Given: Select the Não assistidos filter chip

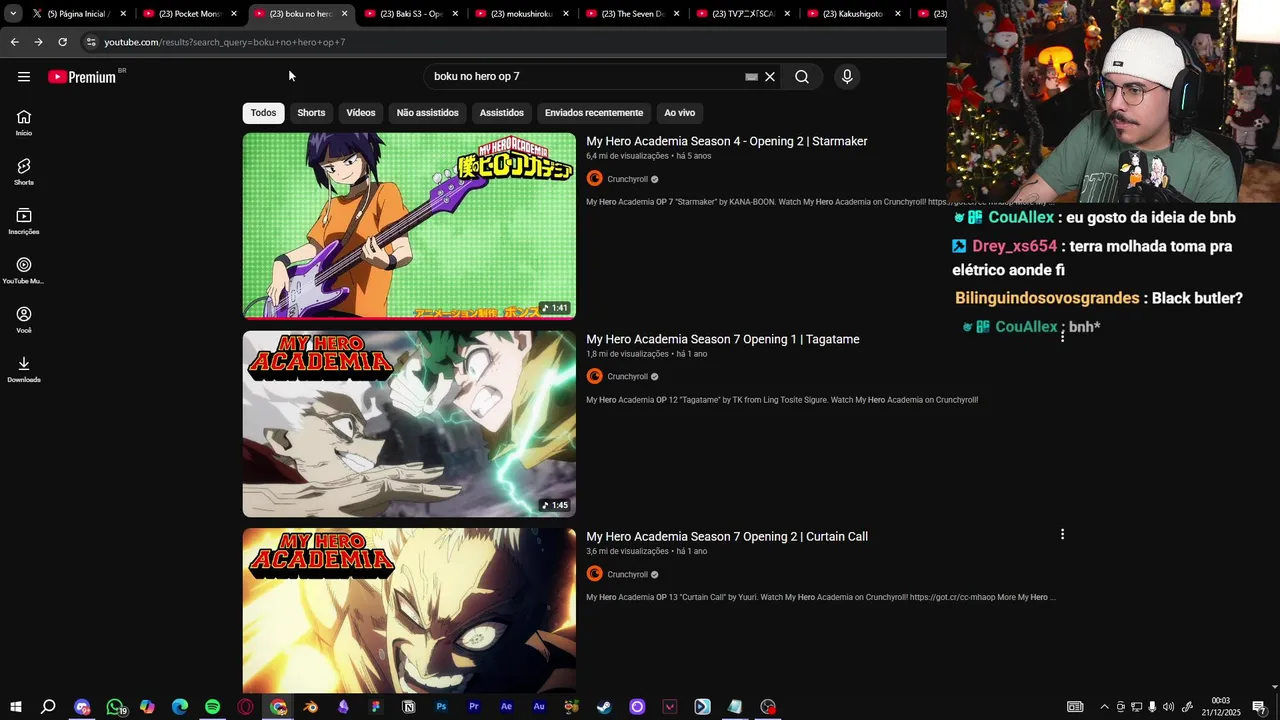Looking at the screenshot, I should pyautogui.click(x=428, y=113).
